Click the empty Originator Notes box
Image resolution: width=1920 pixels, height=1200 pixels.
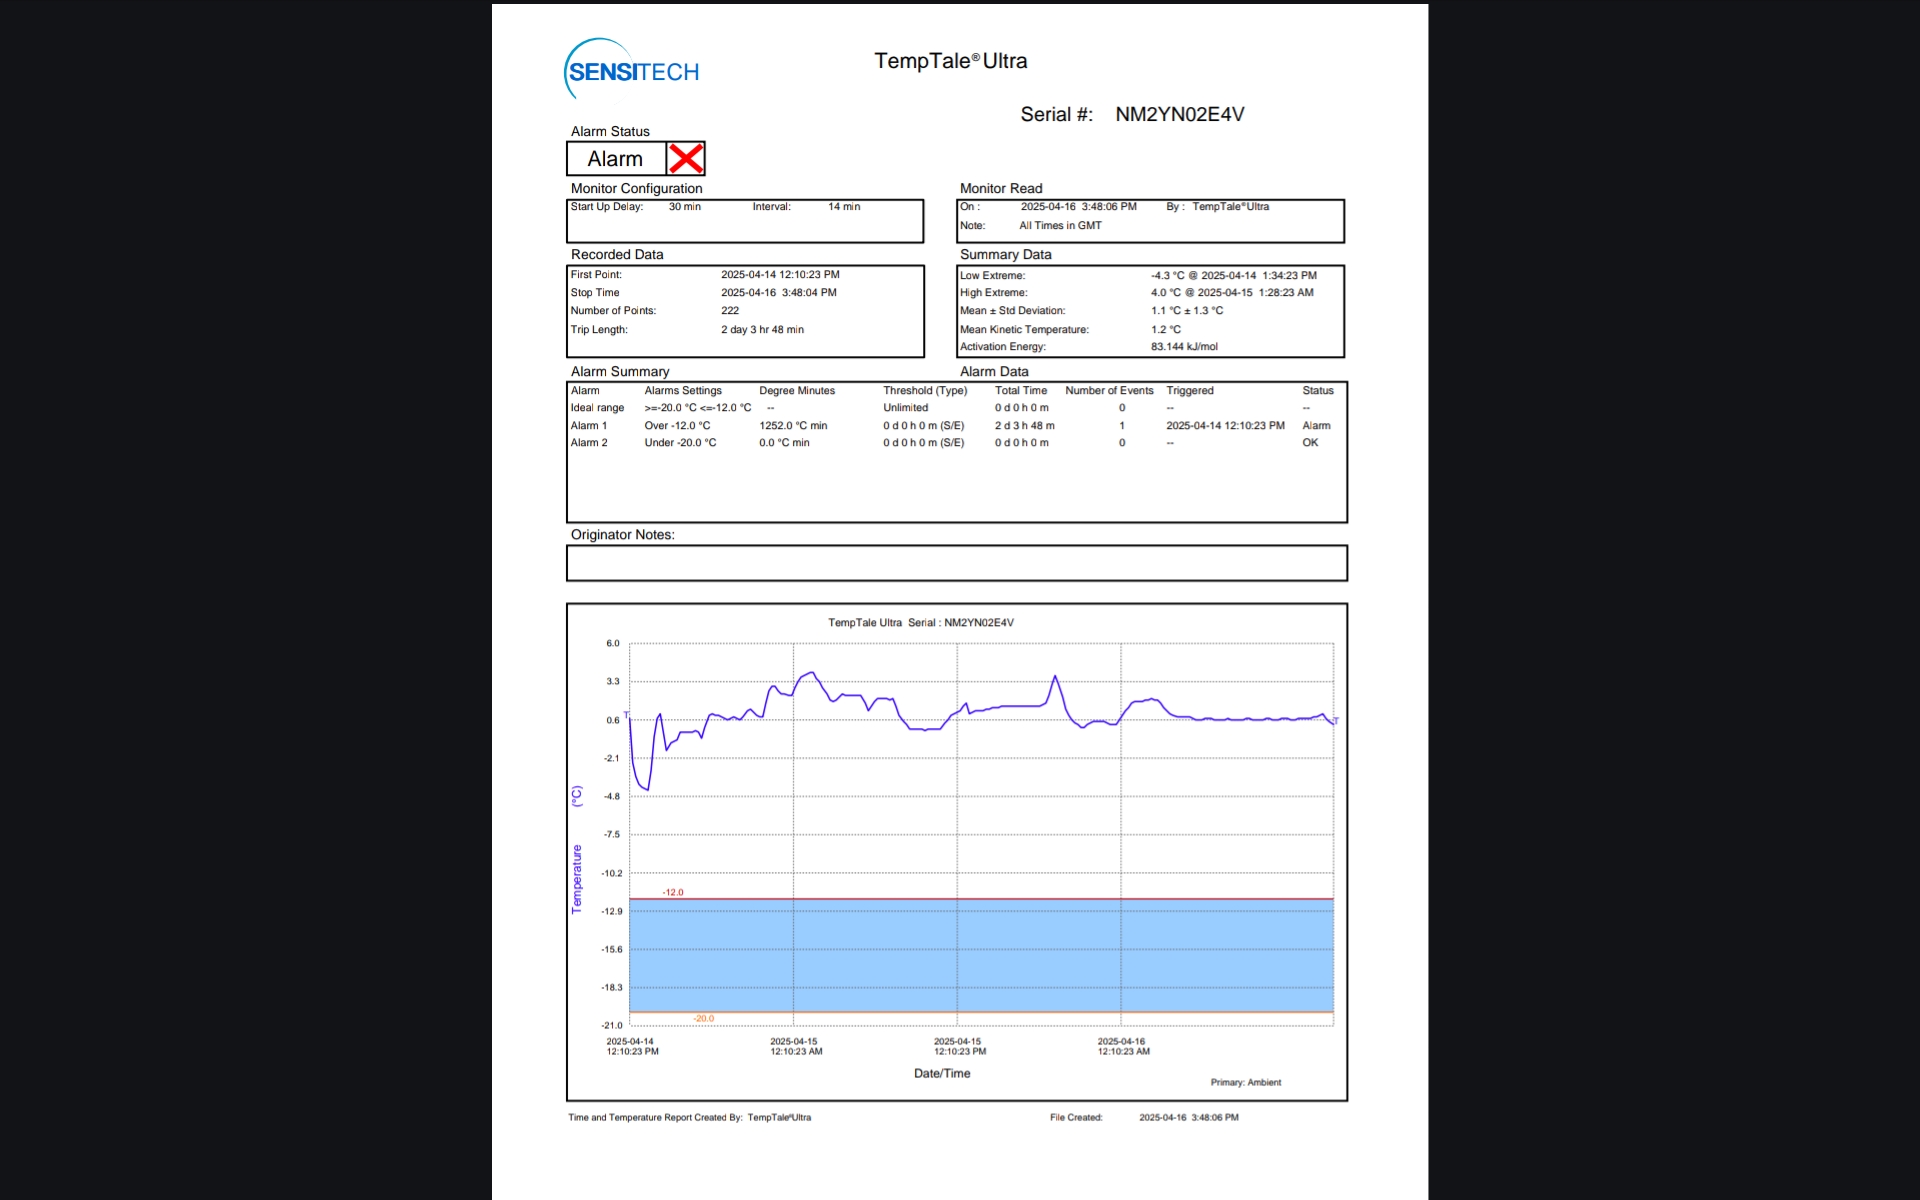(x=957, y=563)
